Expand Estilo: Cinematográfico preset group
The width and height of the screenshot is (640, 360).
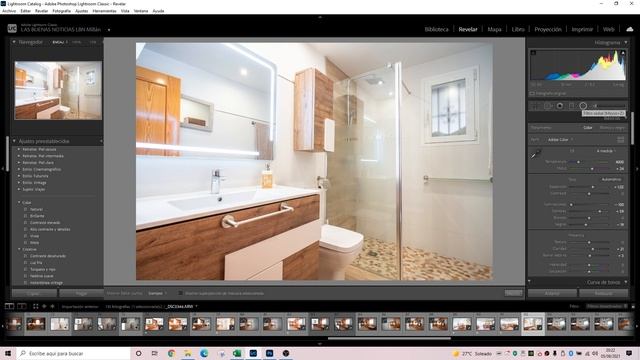19,169
